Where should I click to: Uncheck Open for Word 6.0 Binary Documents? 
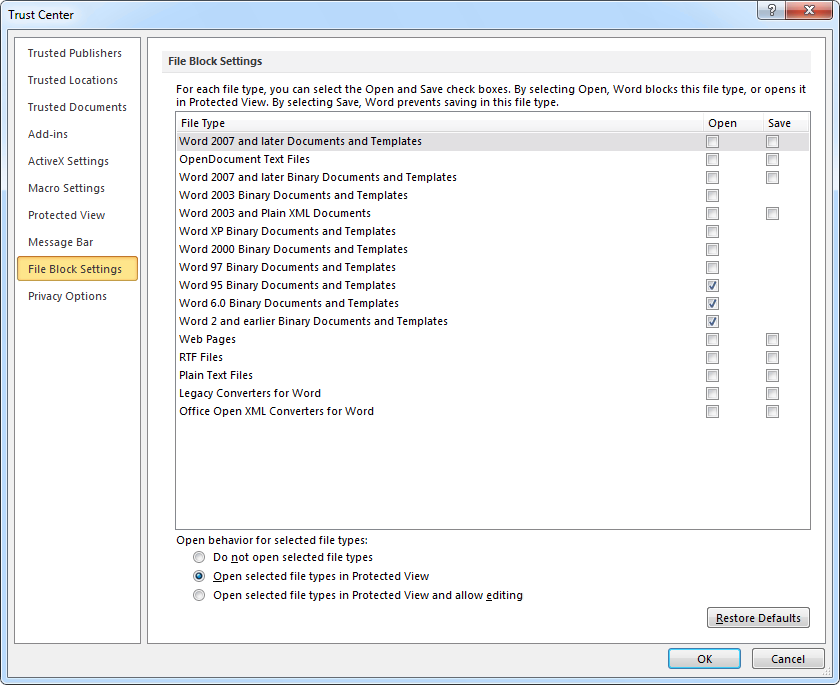click(712, 304)
